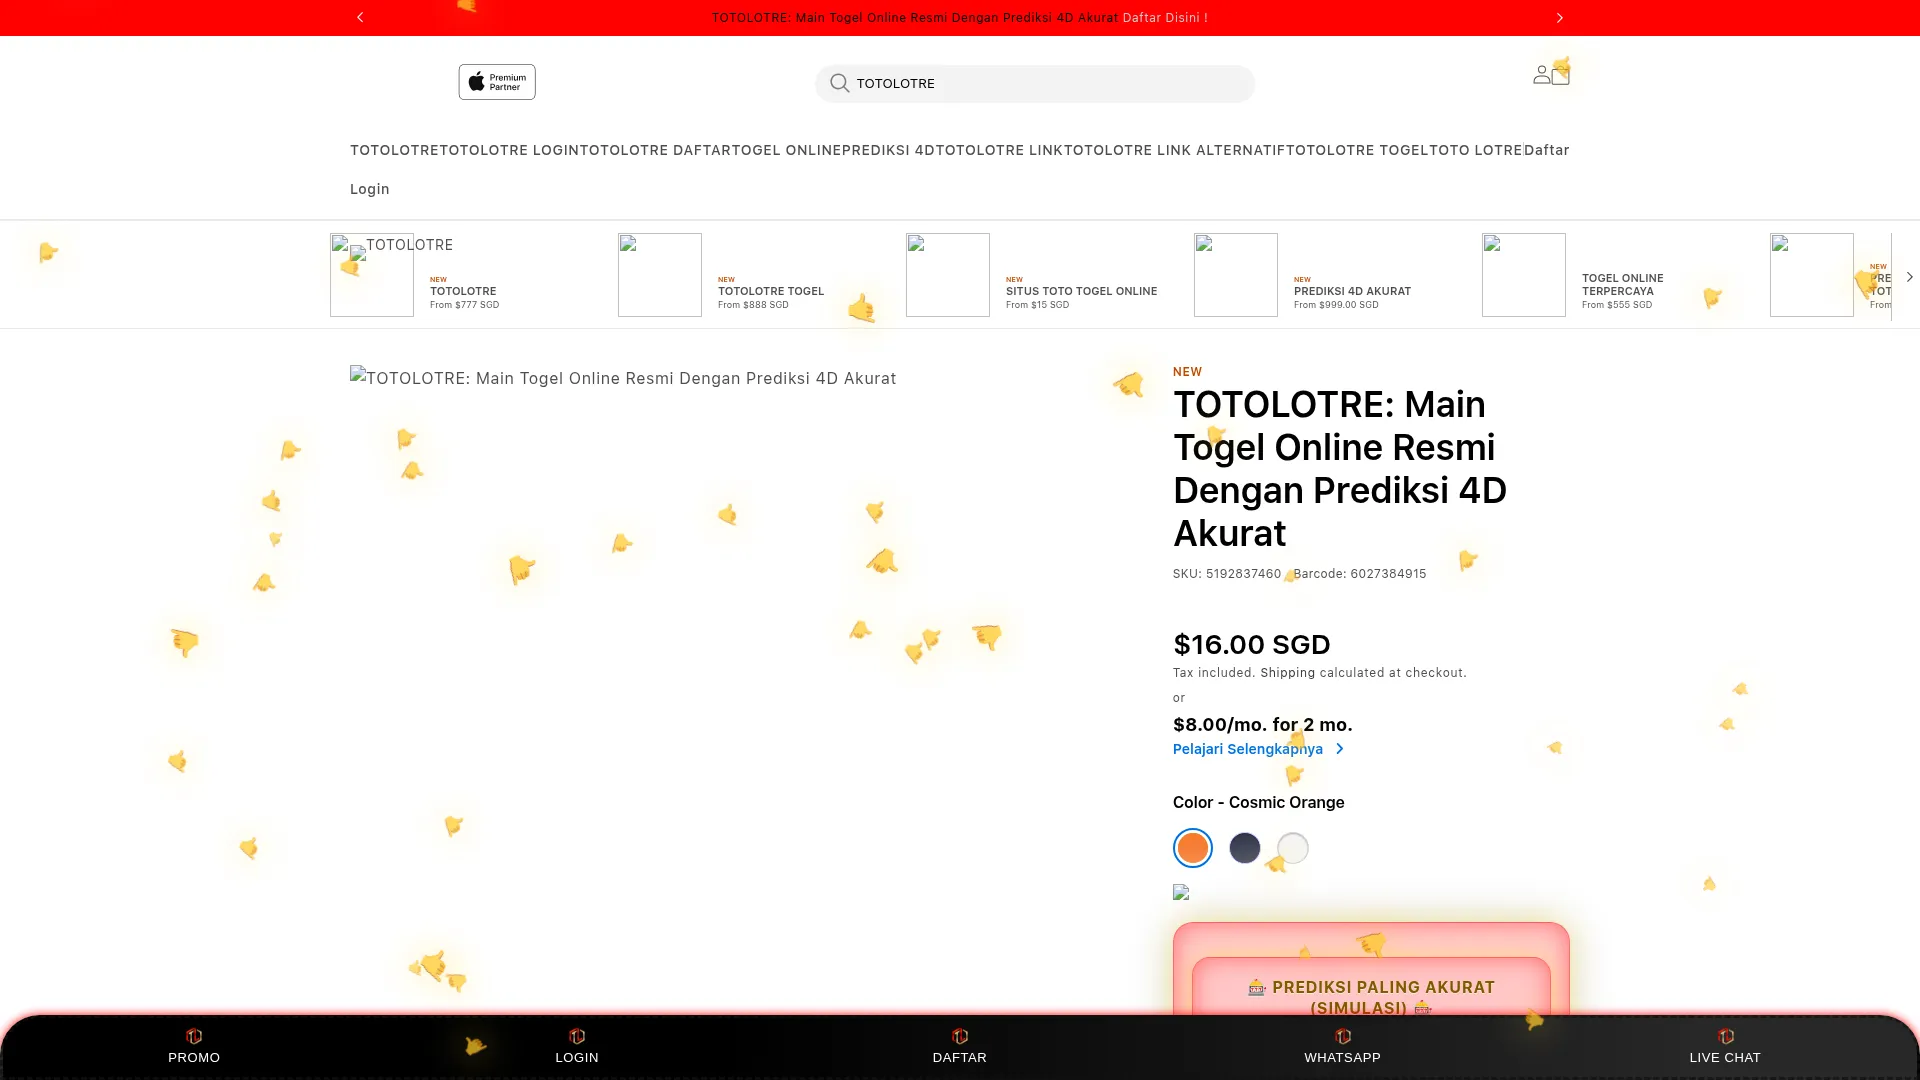Open LIVE CHAT in bottom bar

(1725, 1046)
